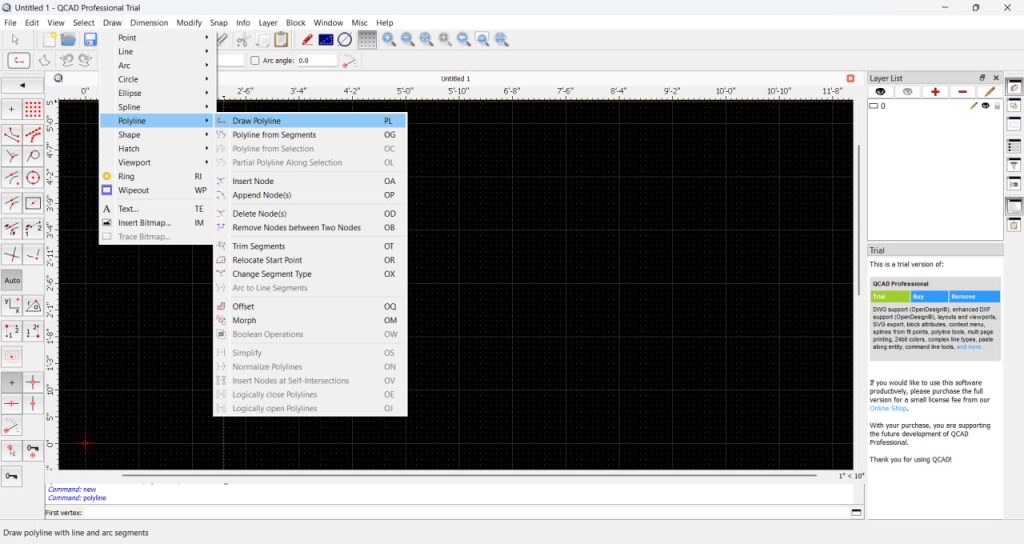Click the Arc angle input field
The image size is (1024, 544).
pyautogui.click(x=316, y=60)
